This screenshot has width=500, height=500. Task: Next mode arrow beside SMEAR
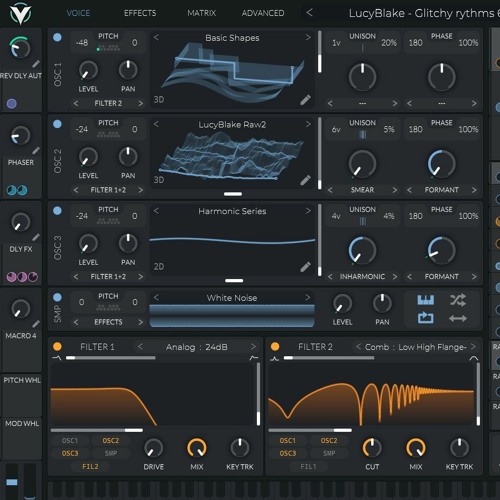(395, 190)
